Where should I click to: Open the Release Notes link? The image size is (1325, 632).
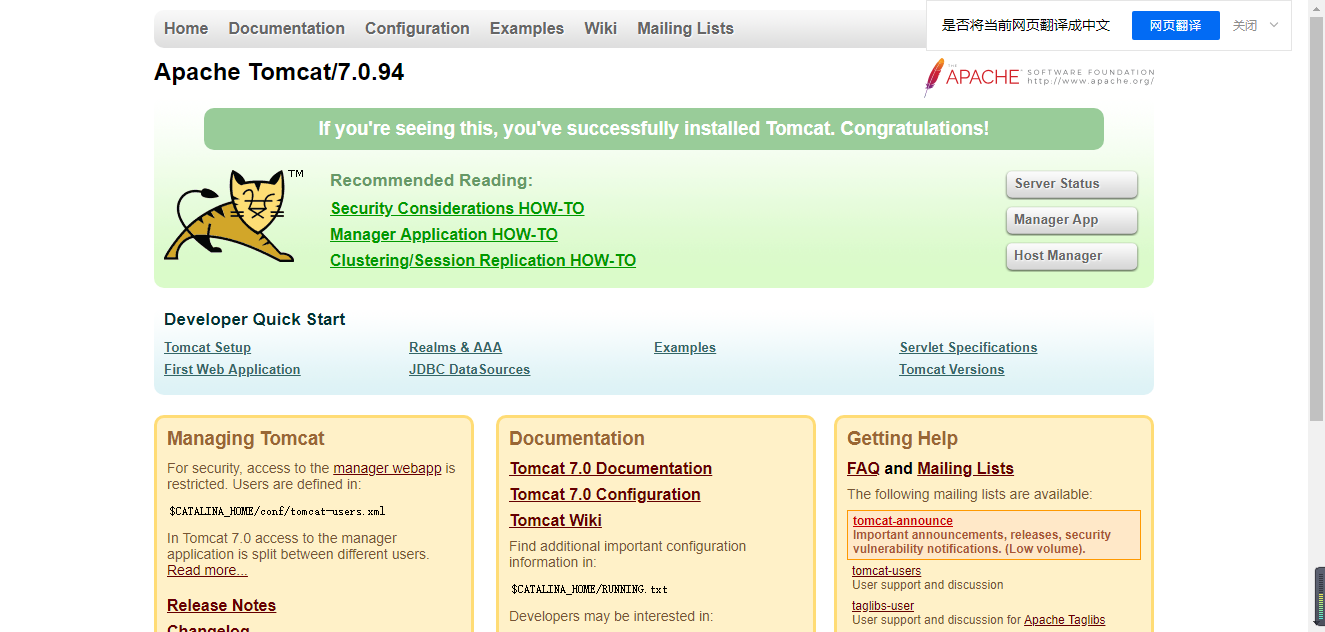tap(221, 605)
